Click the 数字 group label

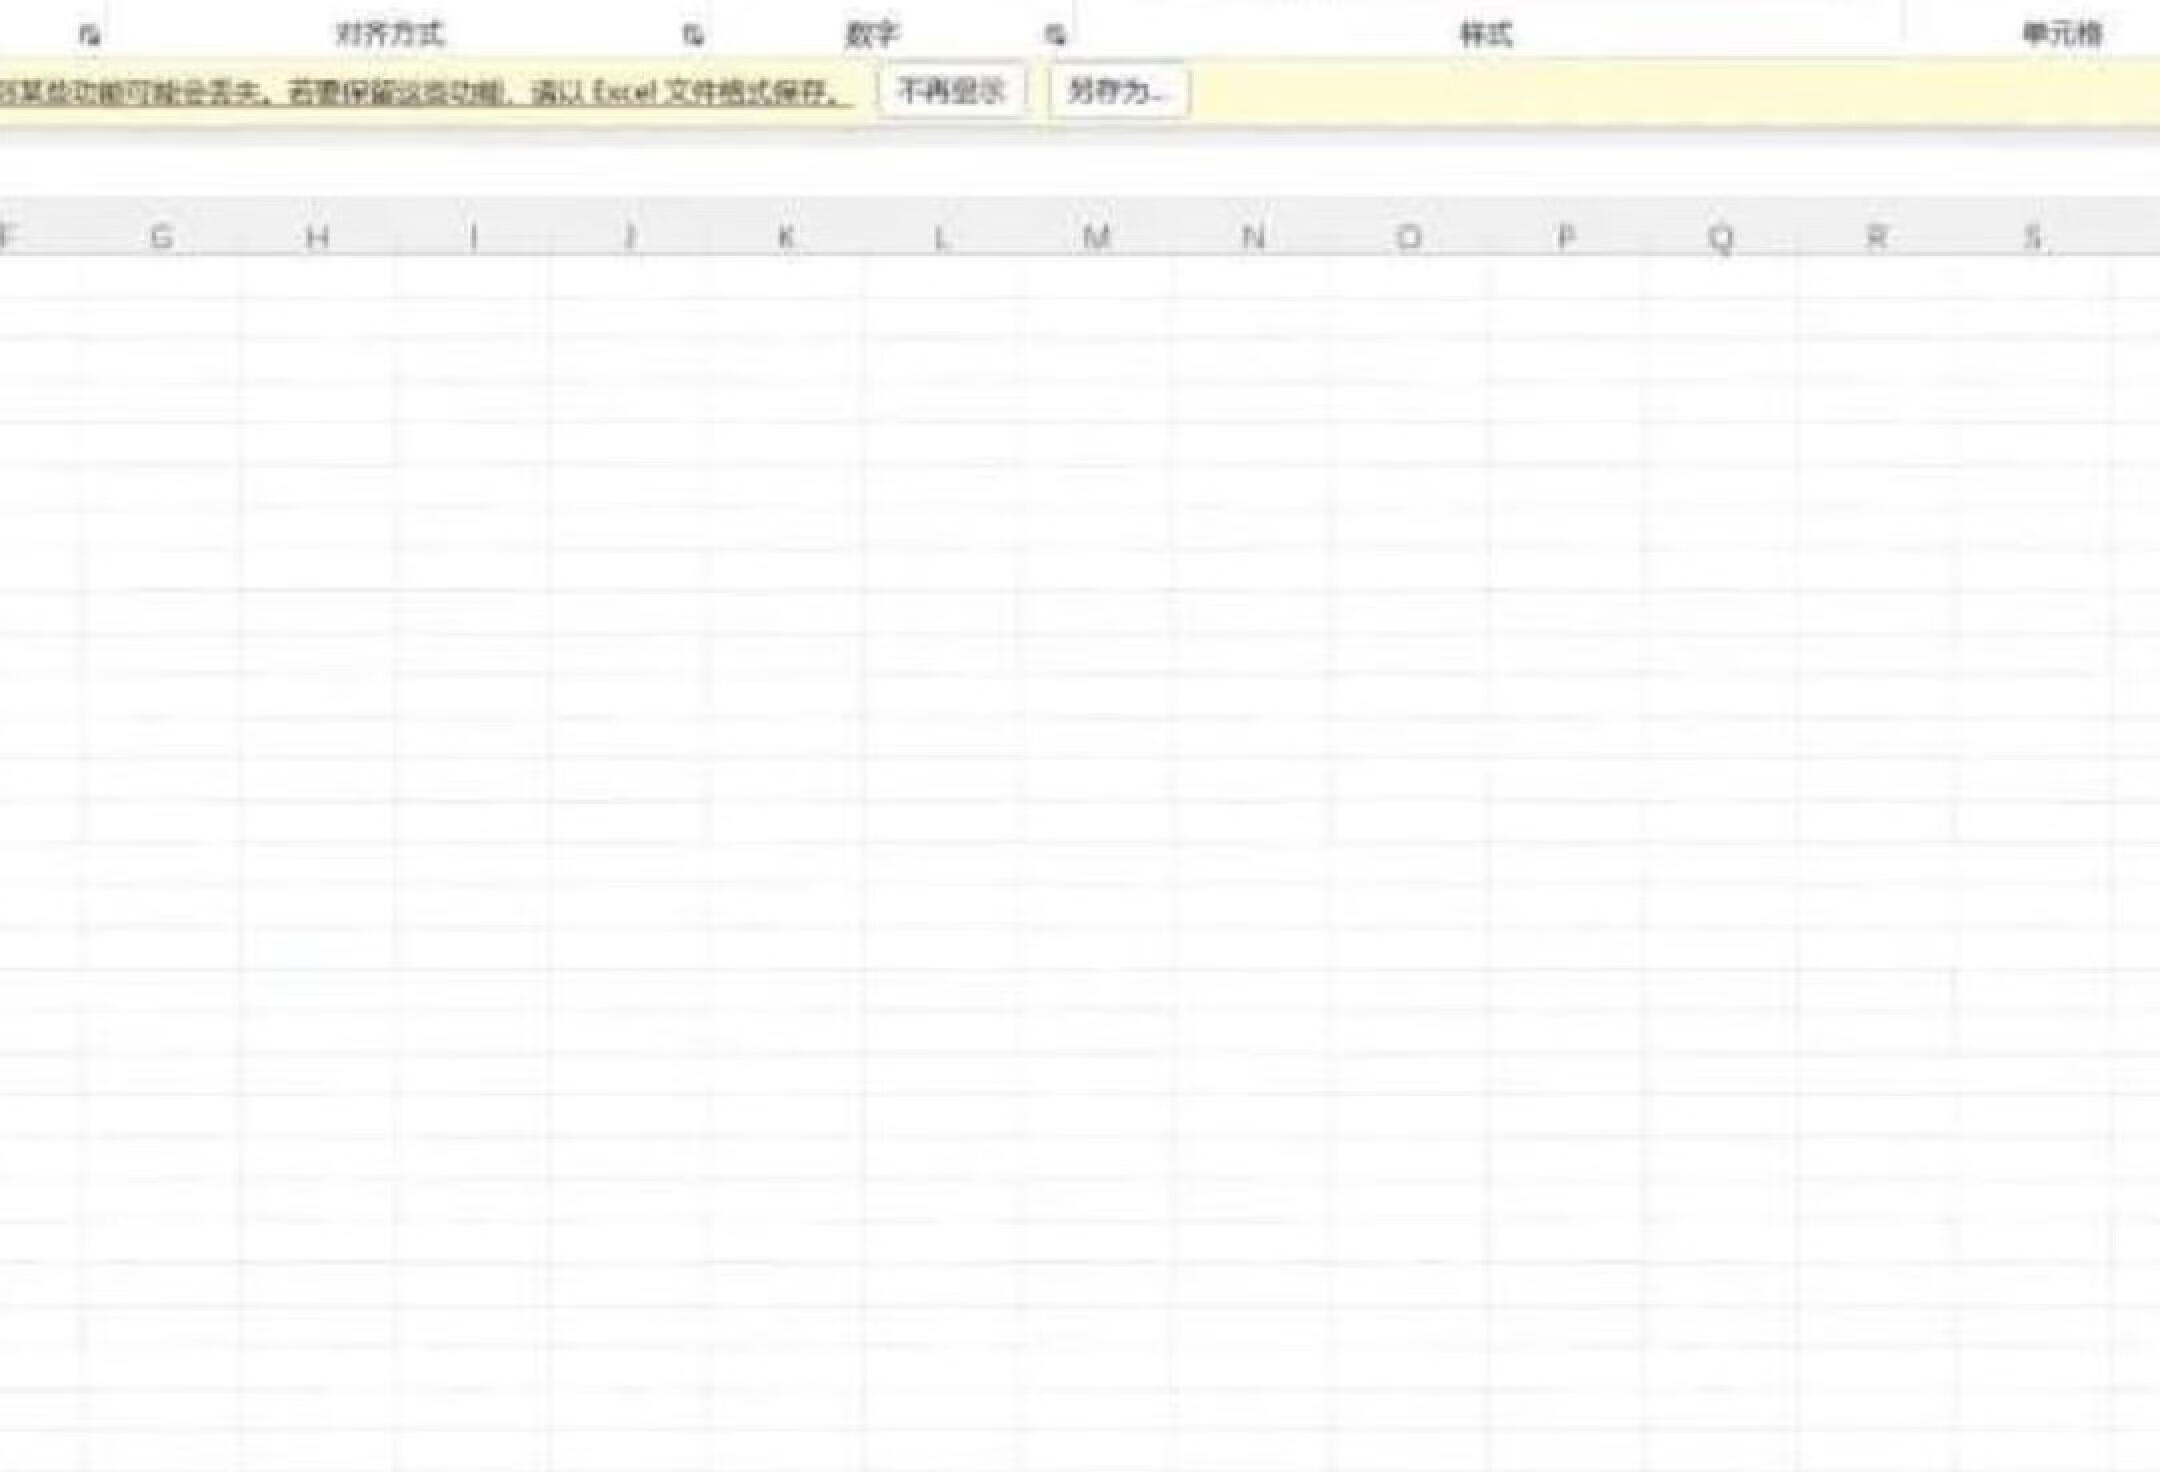[x=871, y=34]
